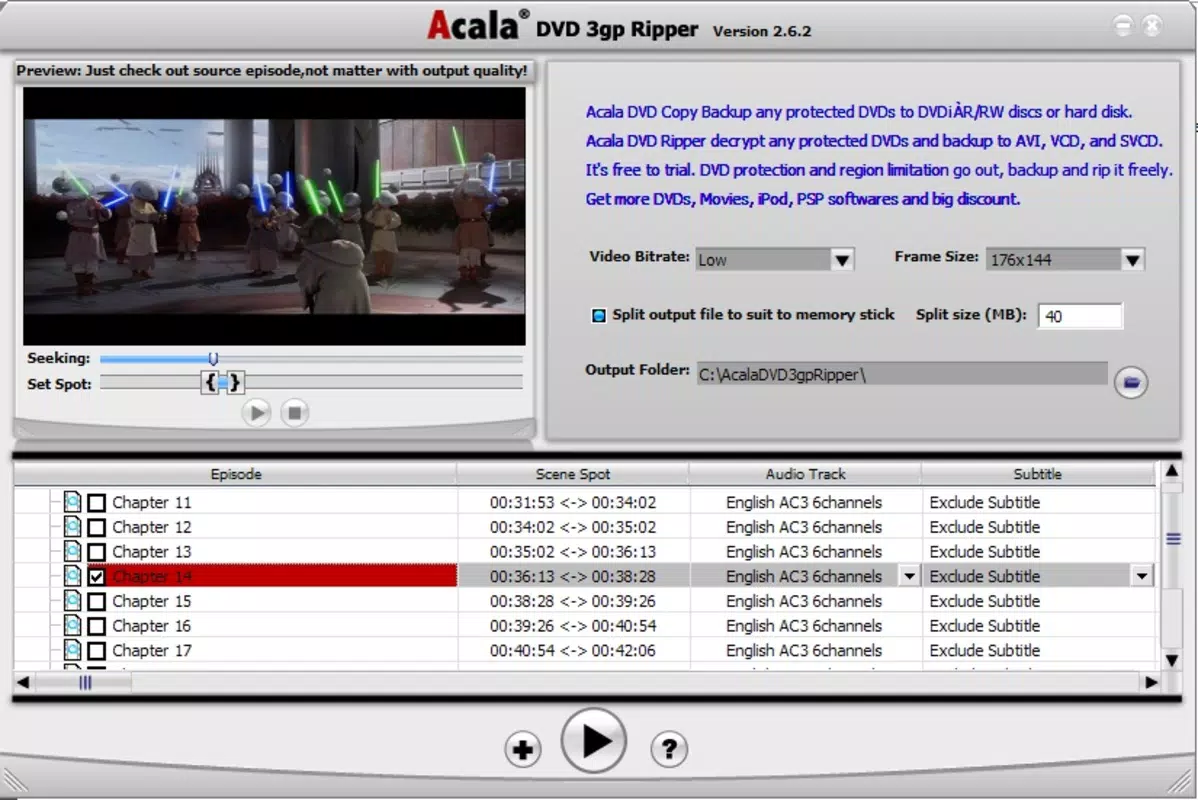Click the free to trial promo line

coord(879,170)
